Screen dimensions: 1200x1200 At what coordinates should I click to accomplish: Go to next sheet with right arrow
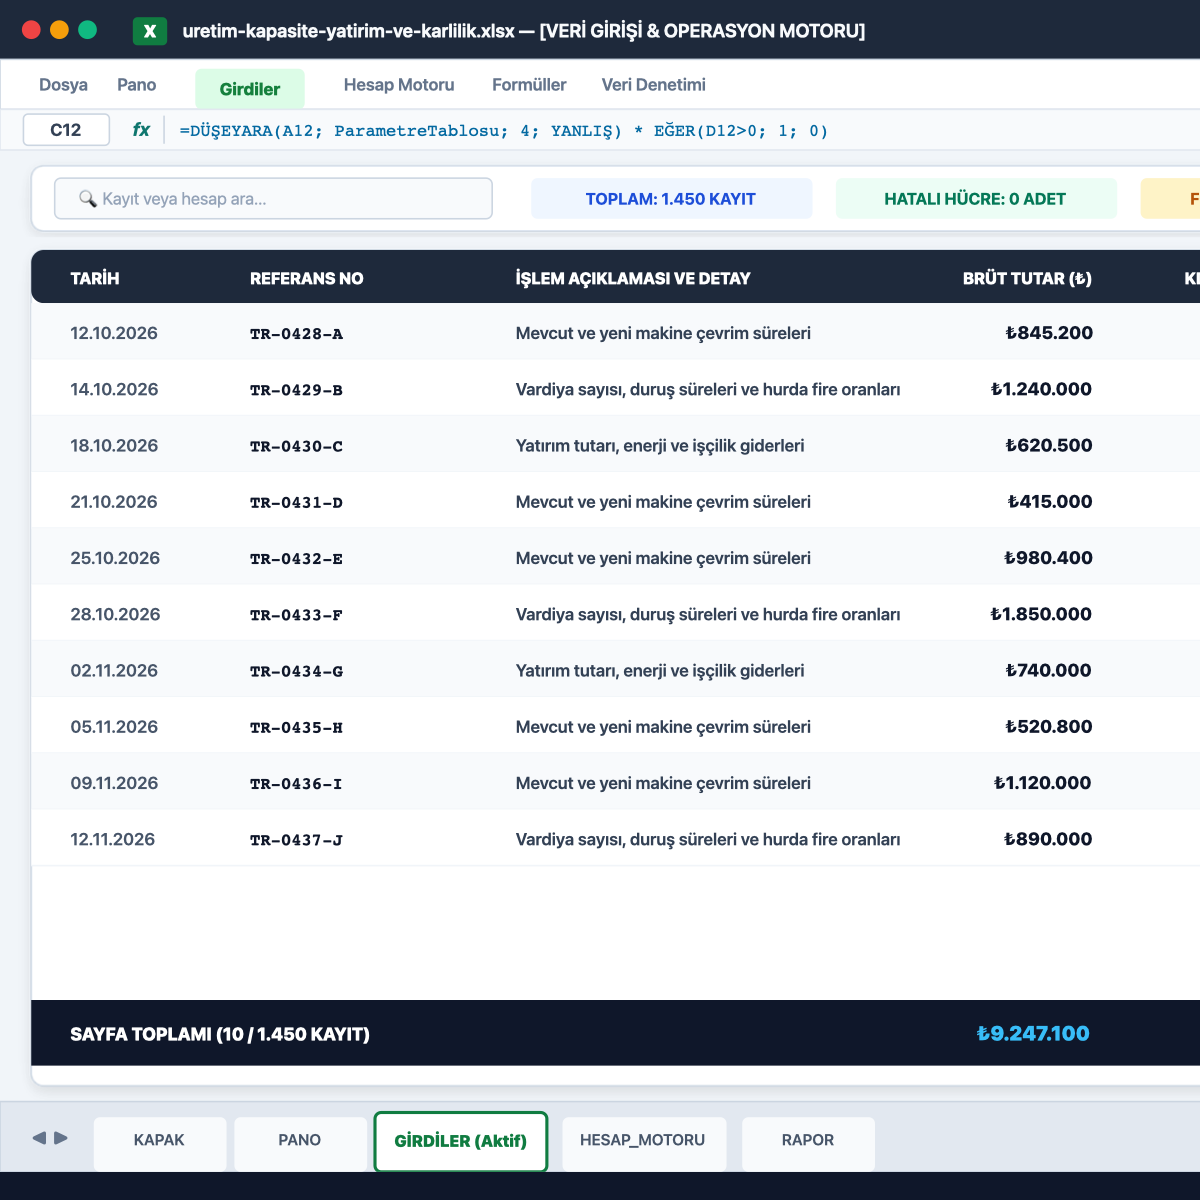pos(61,1138)
